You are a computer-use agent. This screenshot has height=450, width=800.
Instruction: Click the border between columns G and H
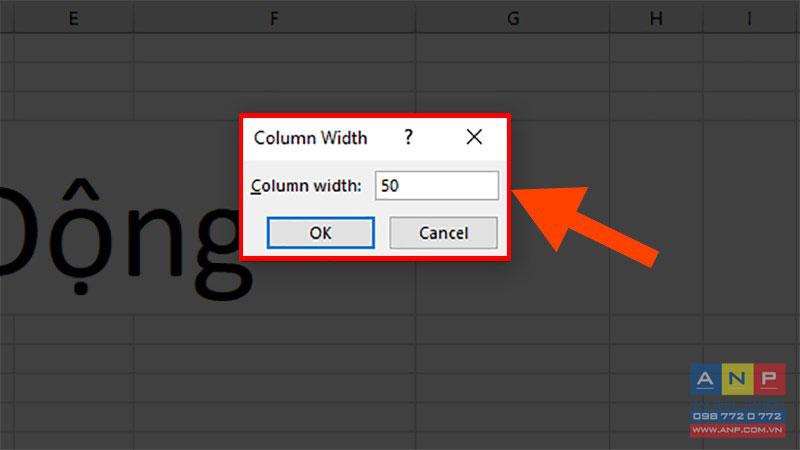[610, 18]
